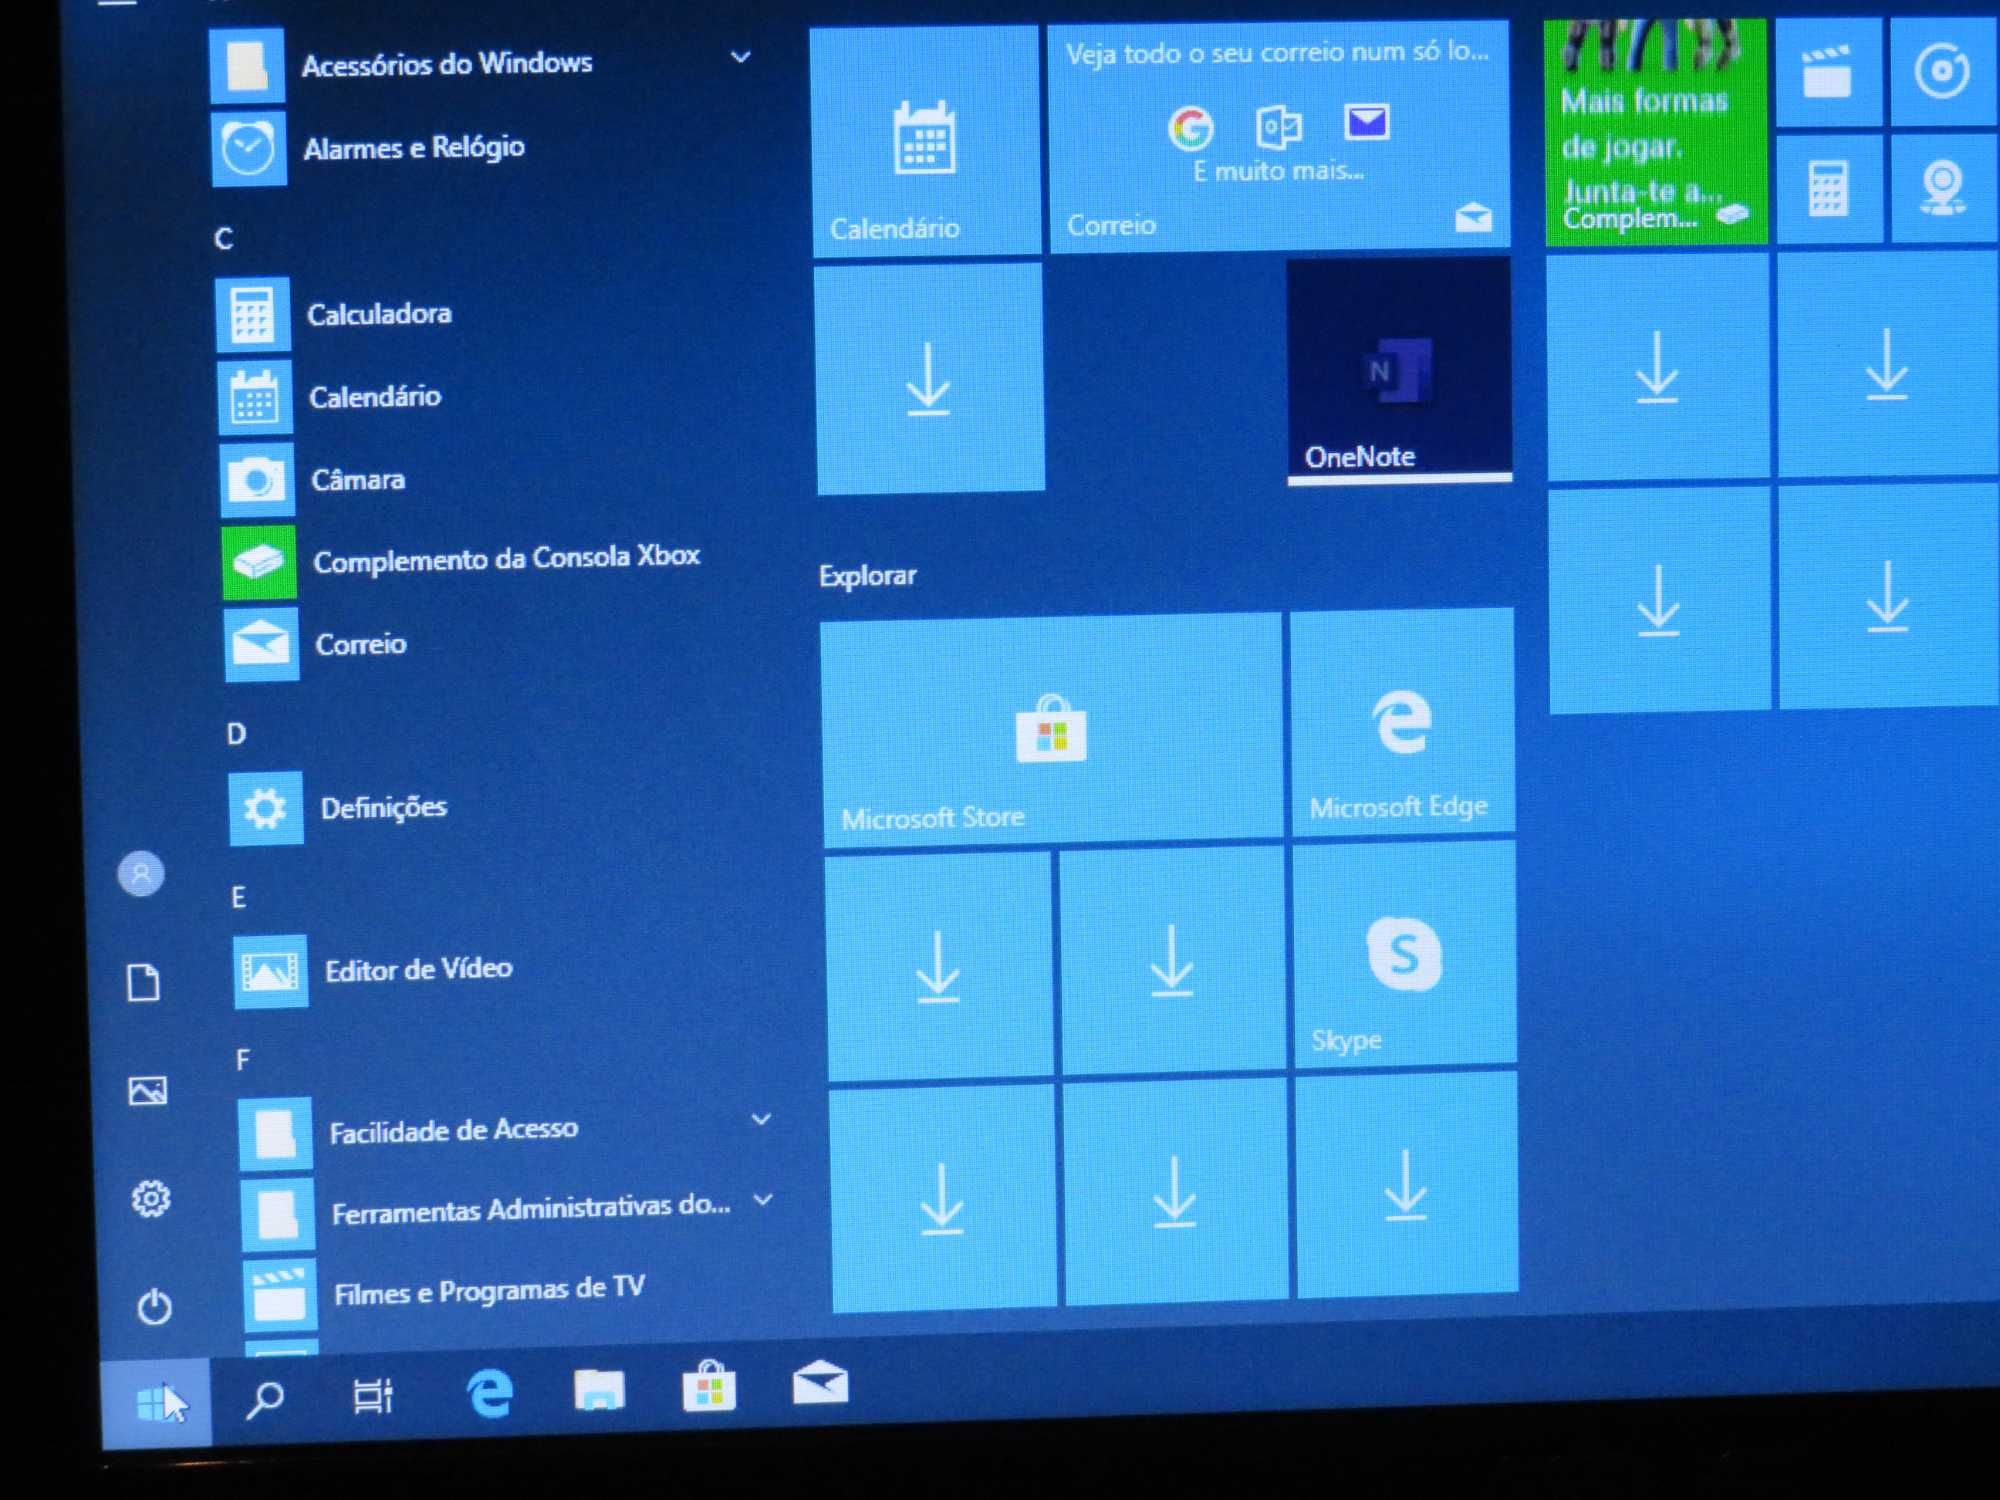Open Alarmes e Relógio app icon
The width and height of the screenshot is (2000, 1500).
pos(249,149)
